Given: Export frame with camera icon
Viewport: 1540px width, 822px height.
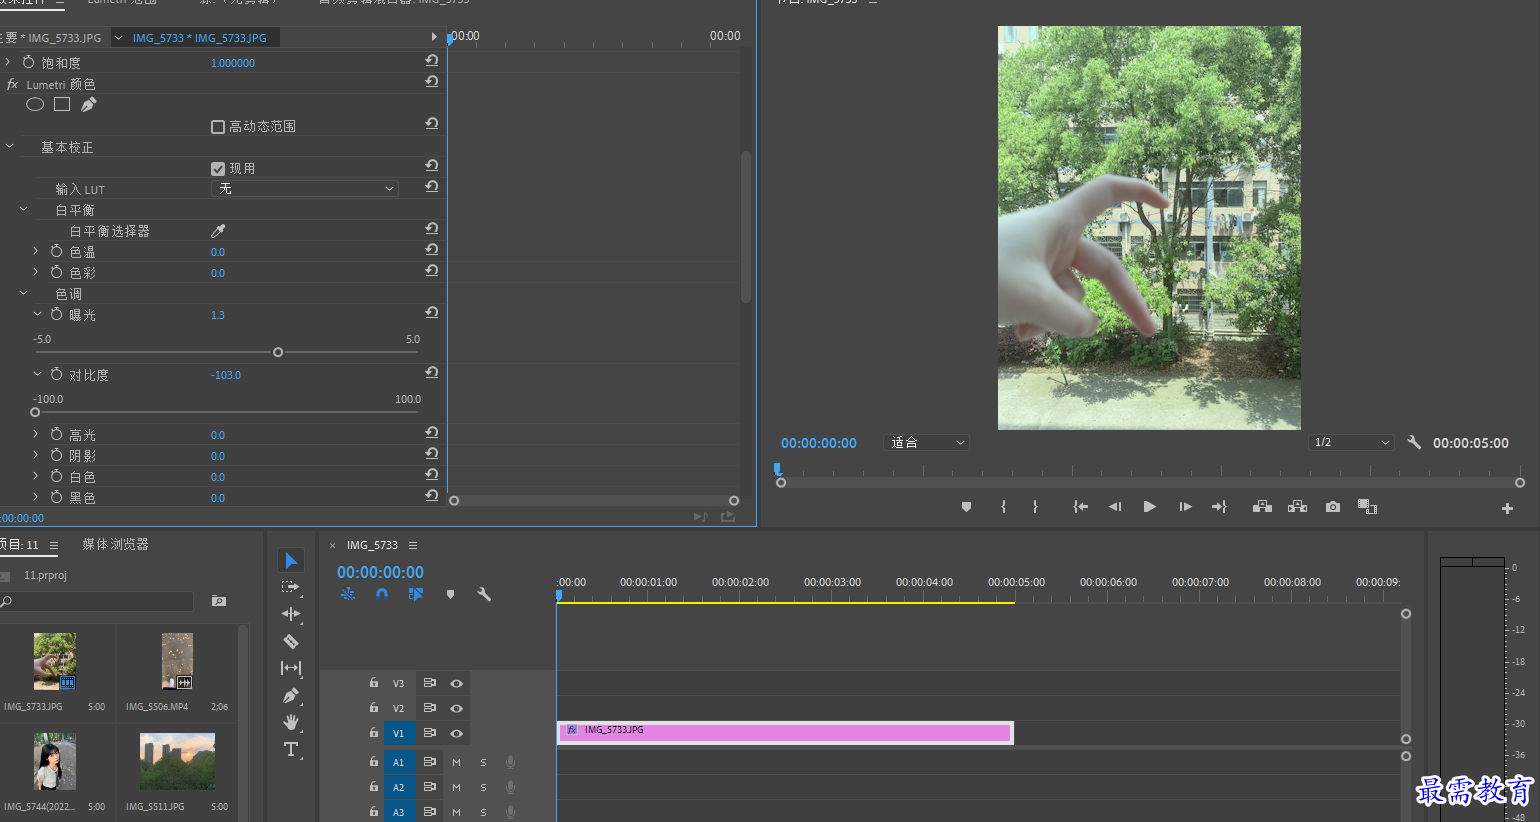Looking at the screenshot, I should (1333, 507).
